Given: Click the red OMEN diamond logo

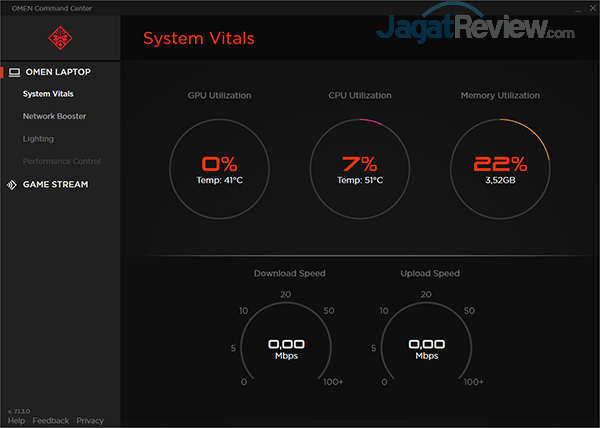Looking at the screenshot, I should coord(60,38).
